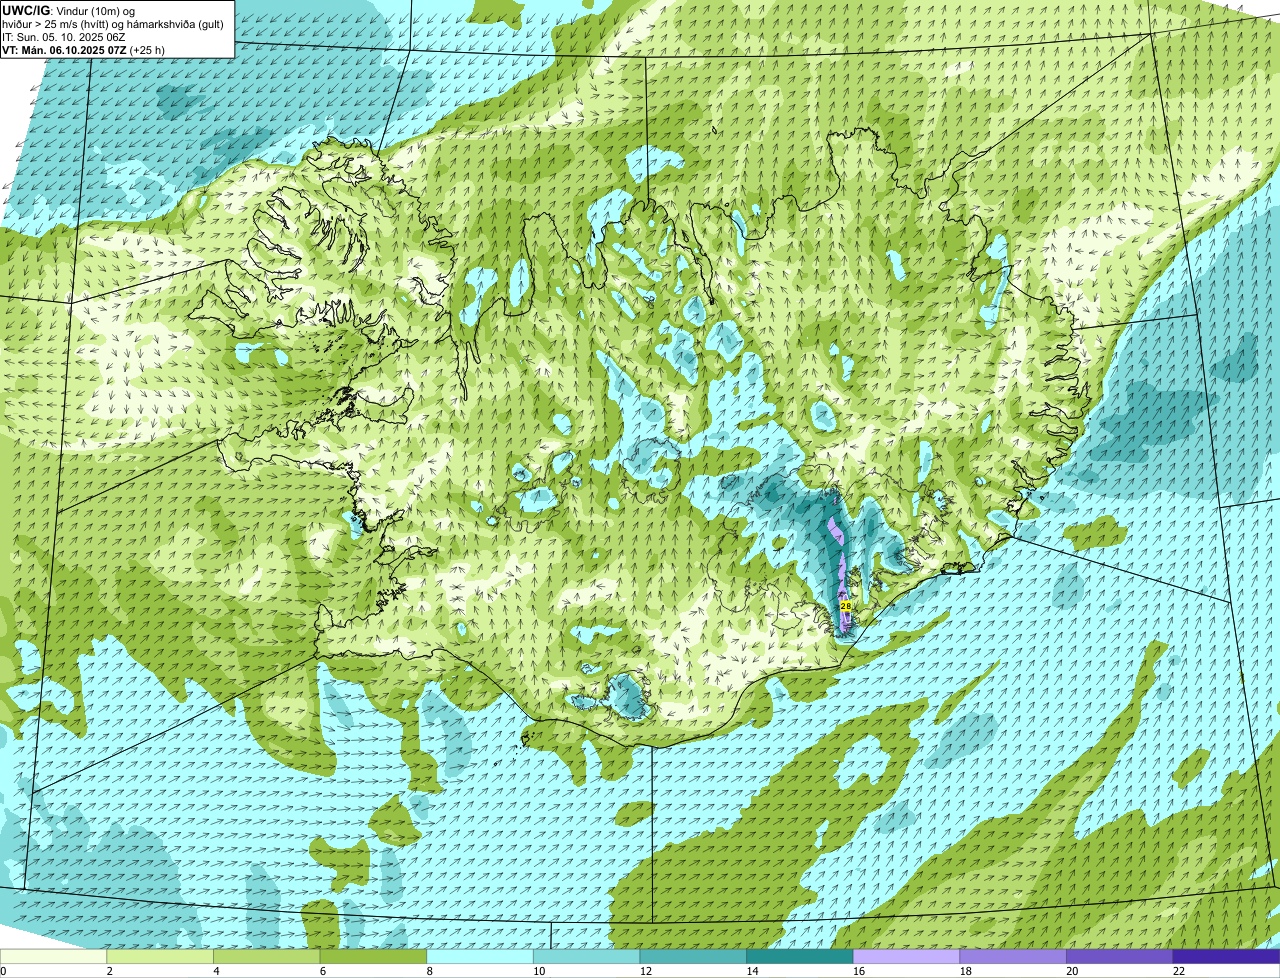The image size is (1280, 978).
Task: Click the 12–14 m/s teal legend swatch
Action: [693, 956]
